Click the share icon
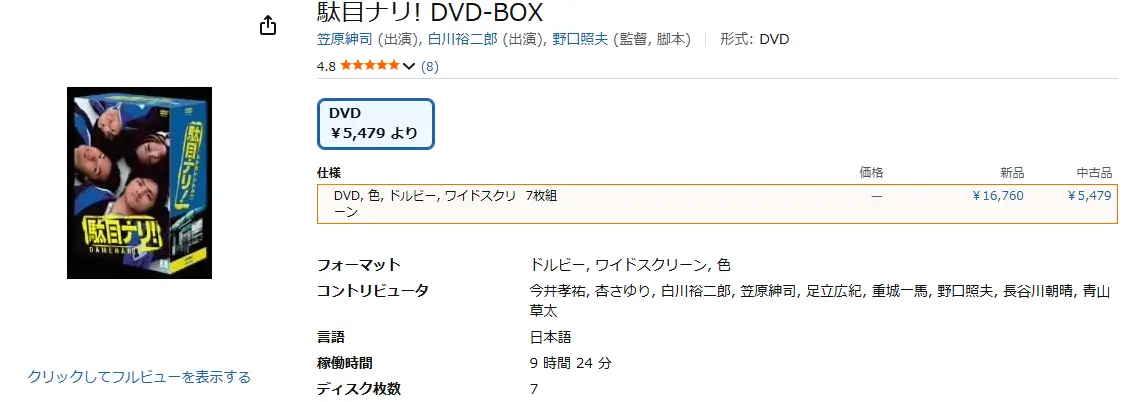This screenshot has width=1129, height=402. point(268,26)
